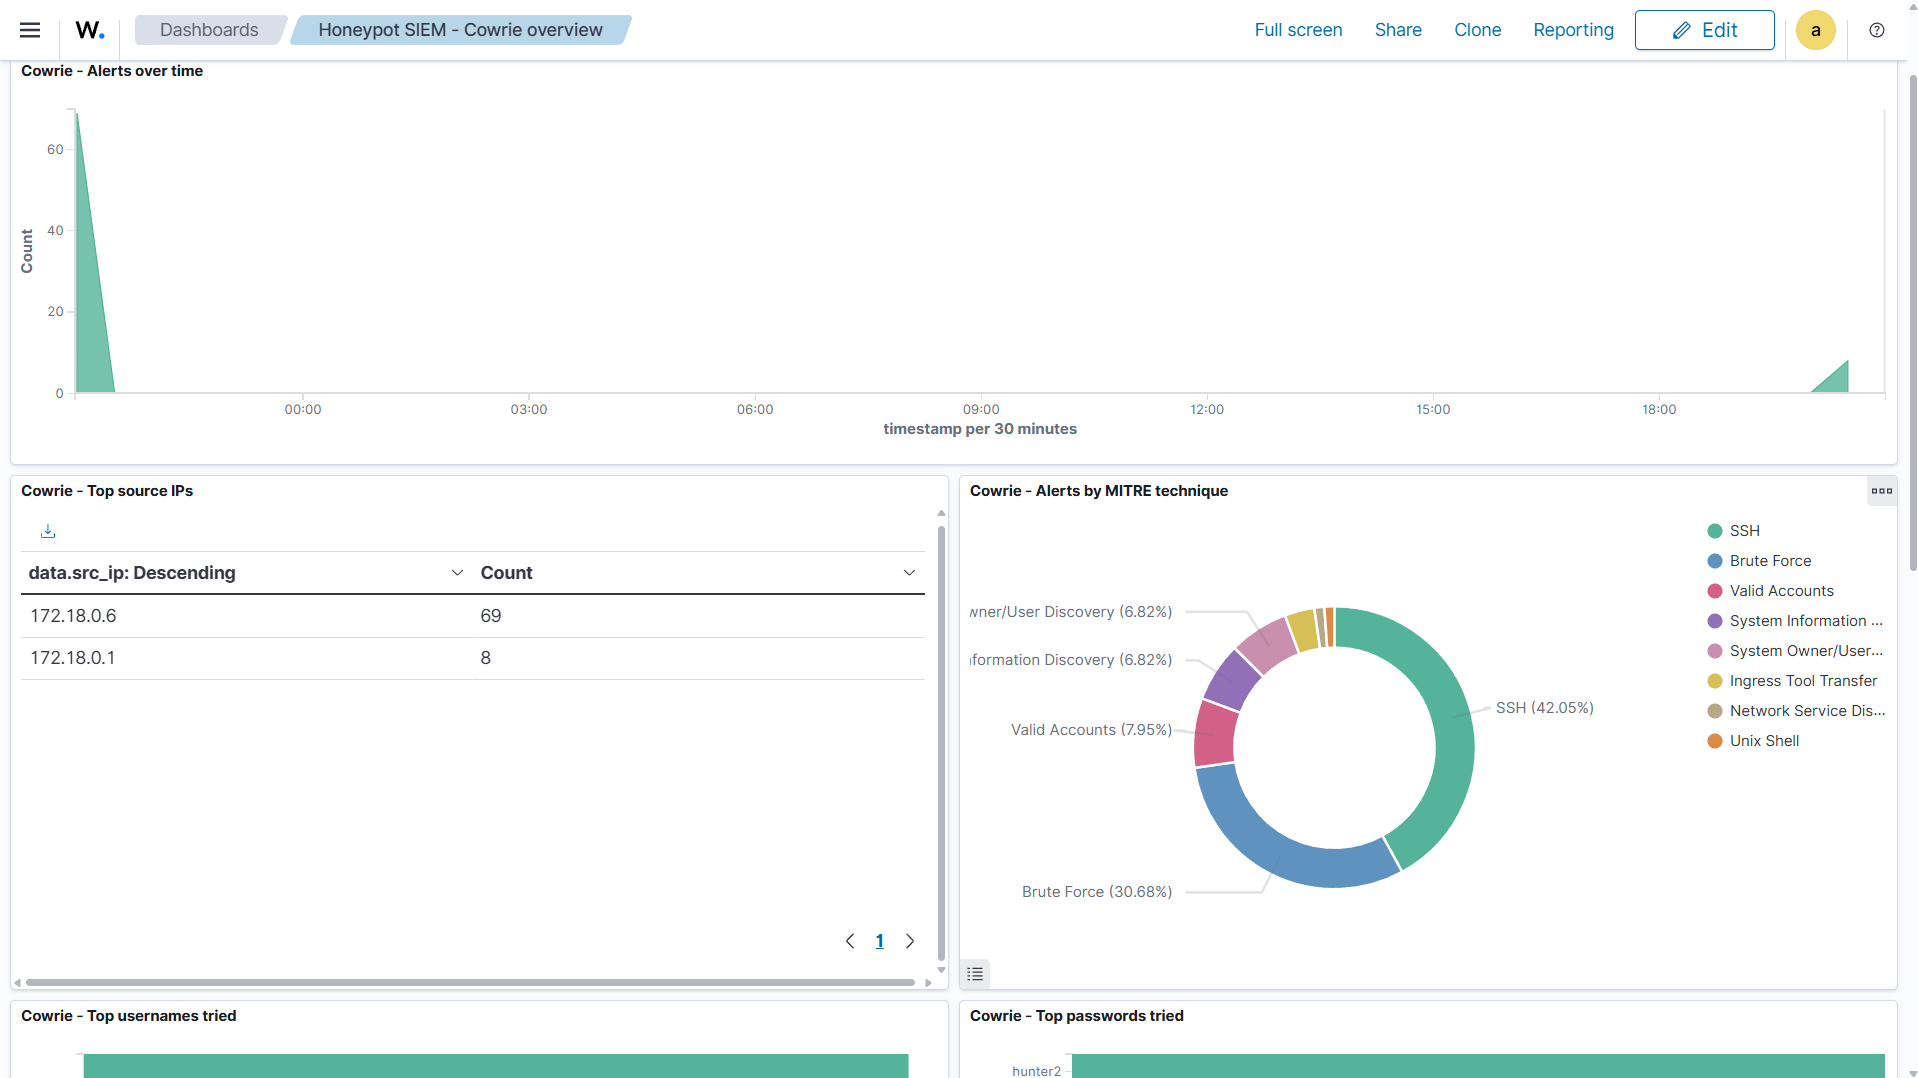Open the hamburger navigation menu
1918x1078 pixels.
coord(30,30)
